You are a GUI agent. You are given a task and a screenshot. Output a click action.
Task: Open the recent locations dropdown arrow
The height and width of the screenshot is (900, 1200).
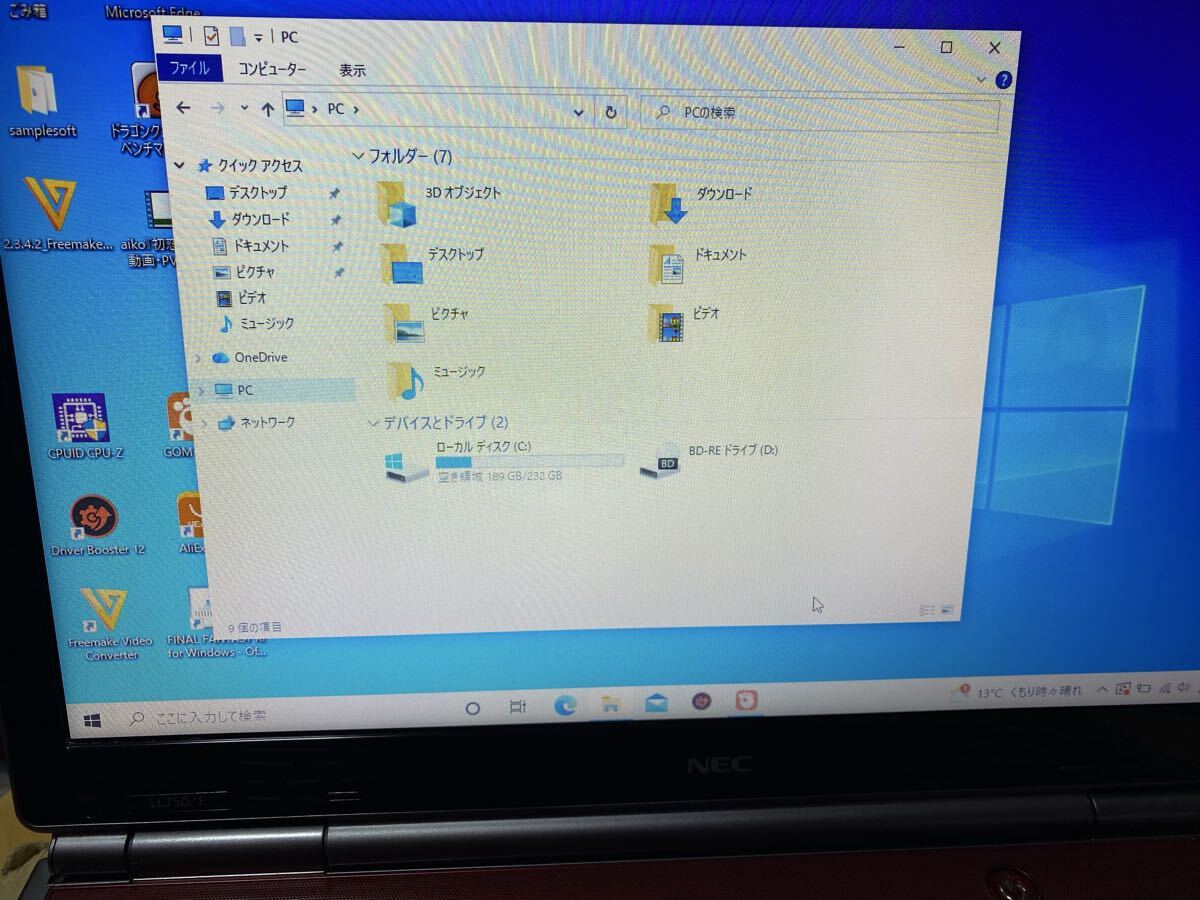[244, 108]
